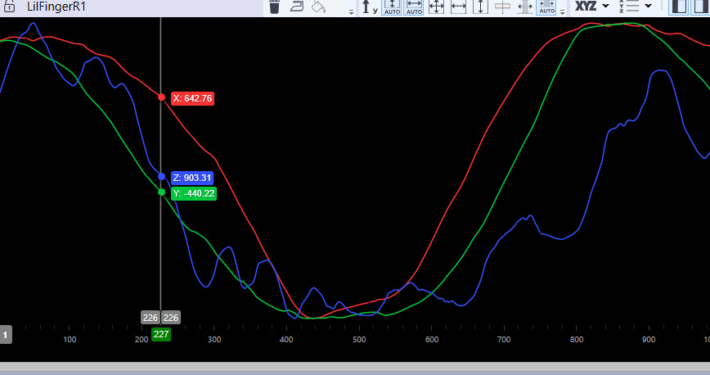The image size is (710, 375).
Task: Click horizontal arrows around gray column icon
Action: click(x=525, y=7)
